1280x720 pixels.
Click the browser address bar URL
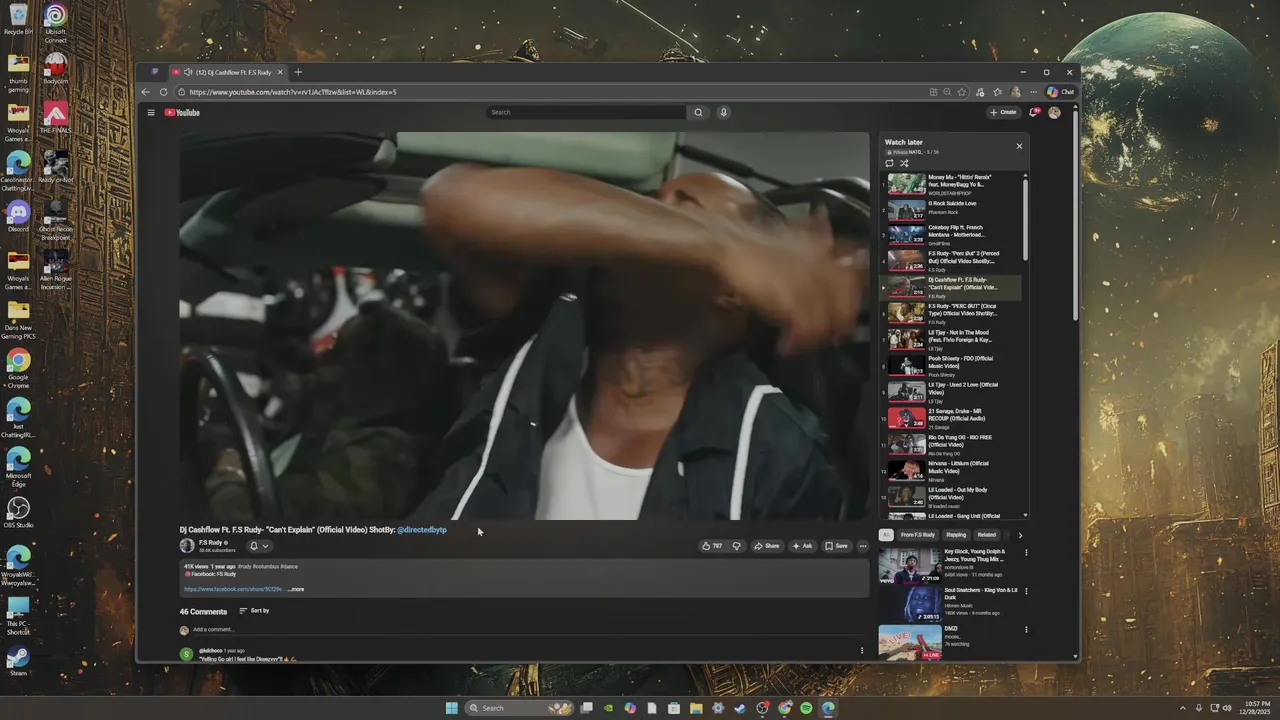coord(293,92)
